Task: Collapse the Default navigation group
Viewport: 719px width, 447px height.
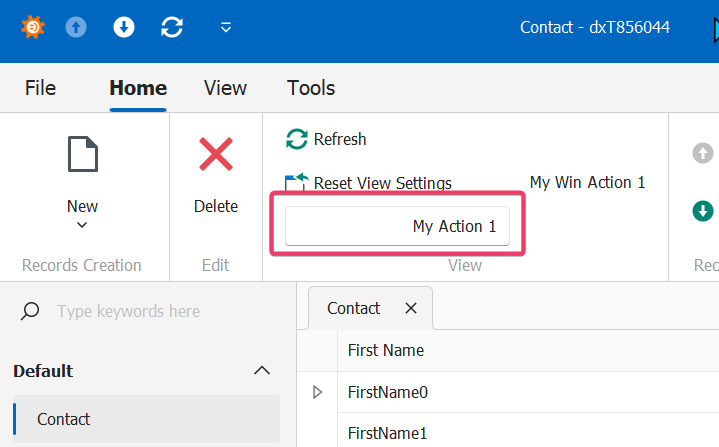Action: 262,371
